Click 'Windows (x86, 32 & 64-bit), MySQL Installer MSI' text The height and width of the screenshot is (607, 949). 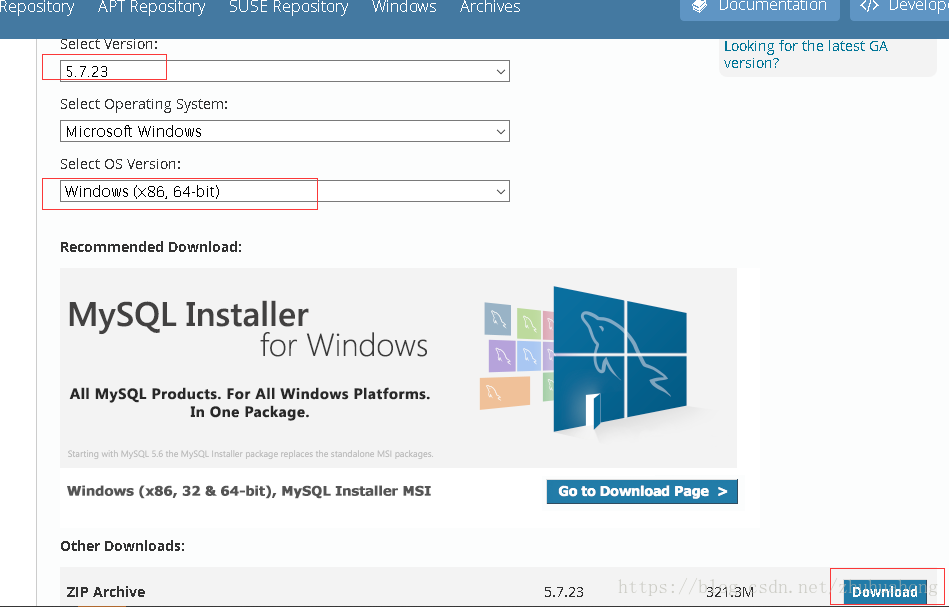(x=249, y=491)
